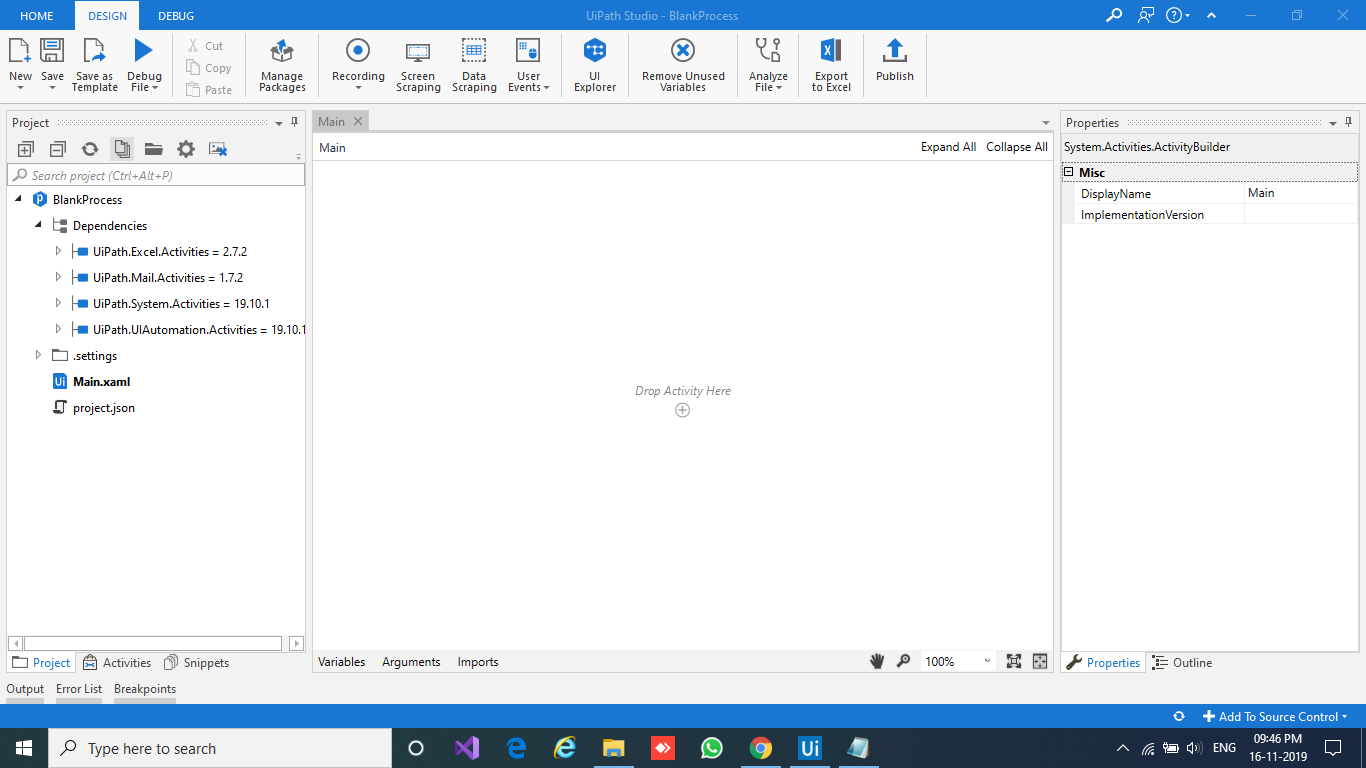The height and width of the screenshot is (768, 1366).
Task: Click Collapse All icon in Project panel toolbar
Action: 58,149
